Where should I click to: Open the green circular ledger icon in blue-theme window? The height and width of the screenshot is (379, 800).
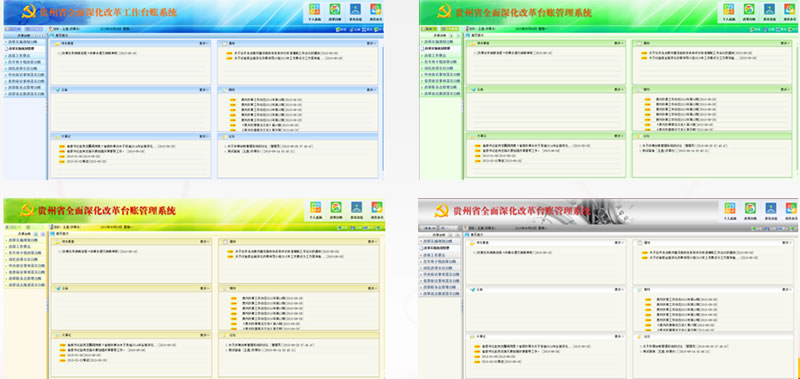pos(335,9)
